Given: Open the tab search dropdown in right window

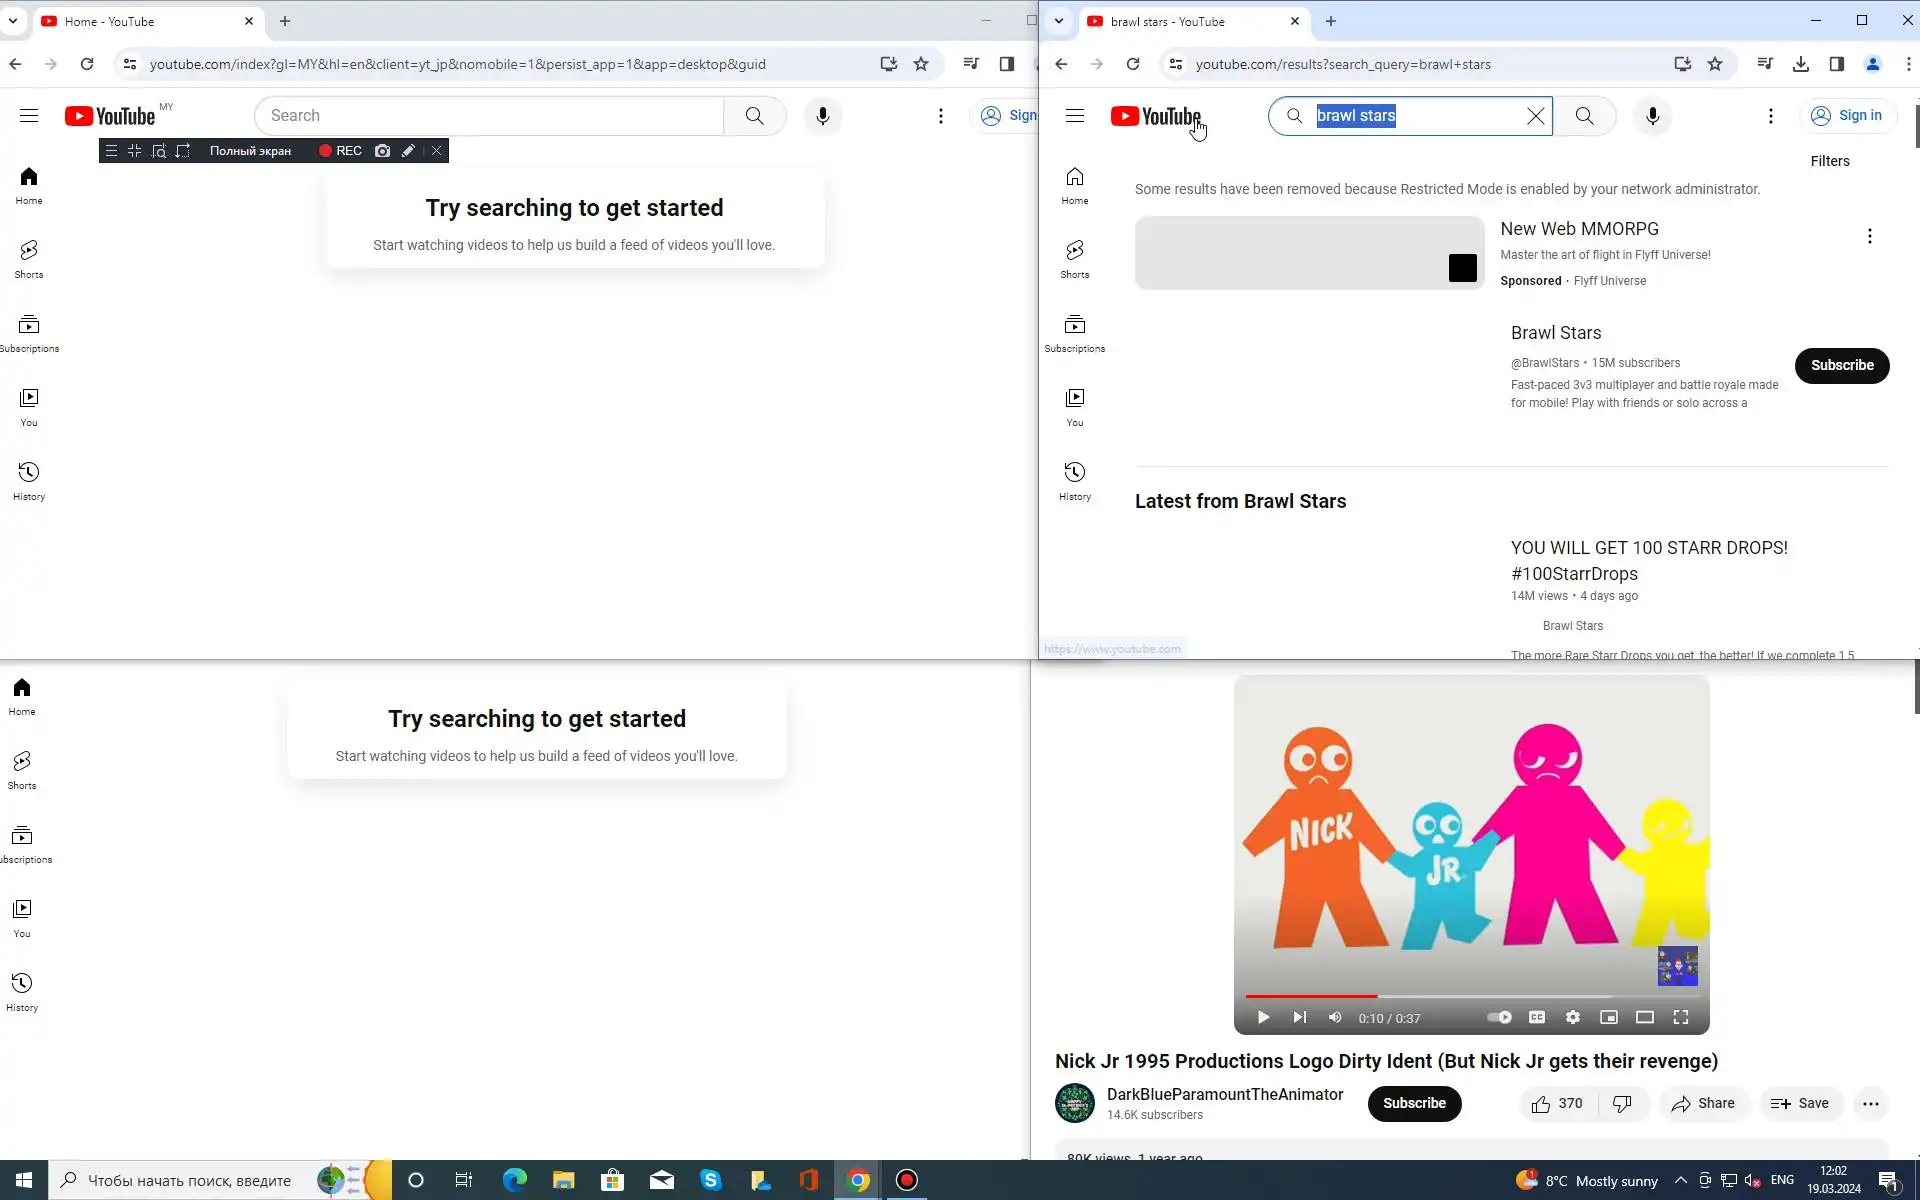Looking at the screenshot, I should (x=1058, y=21).
